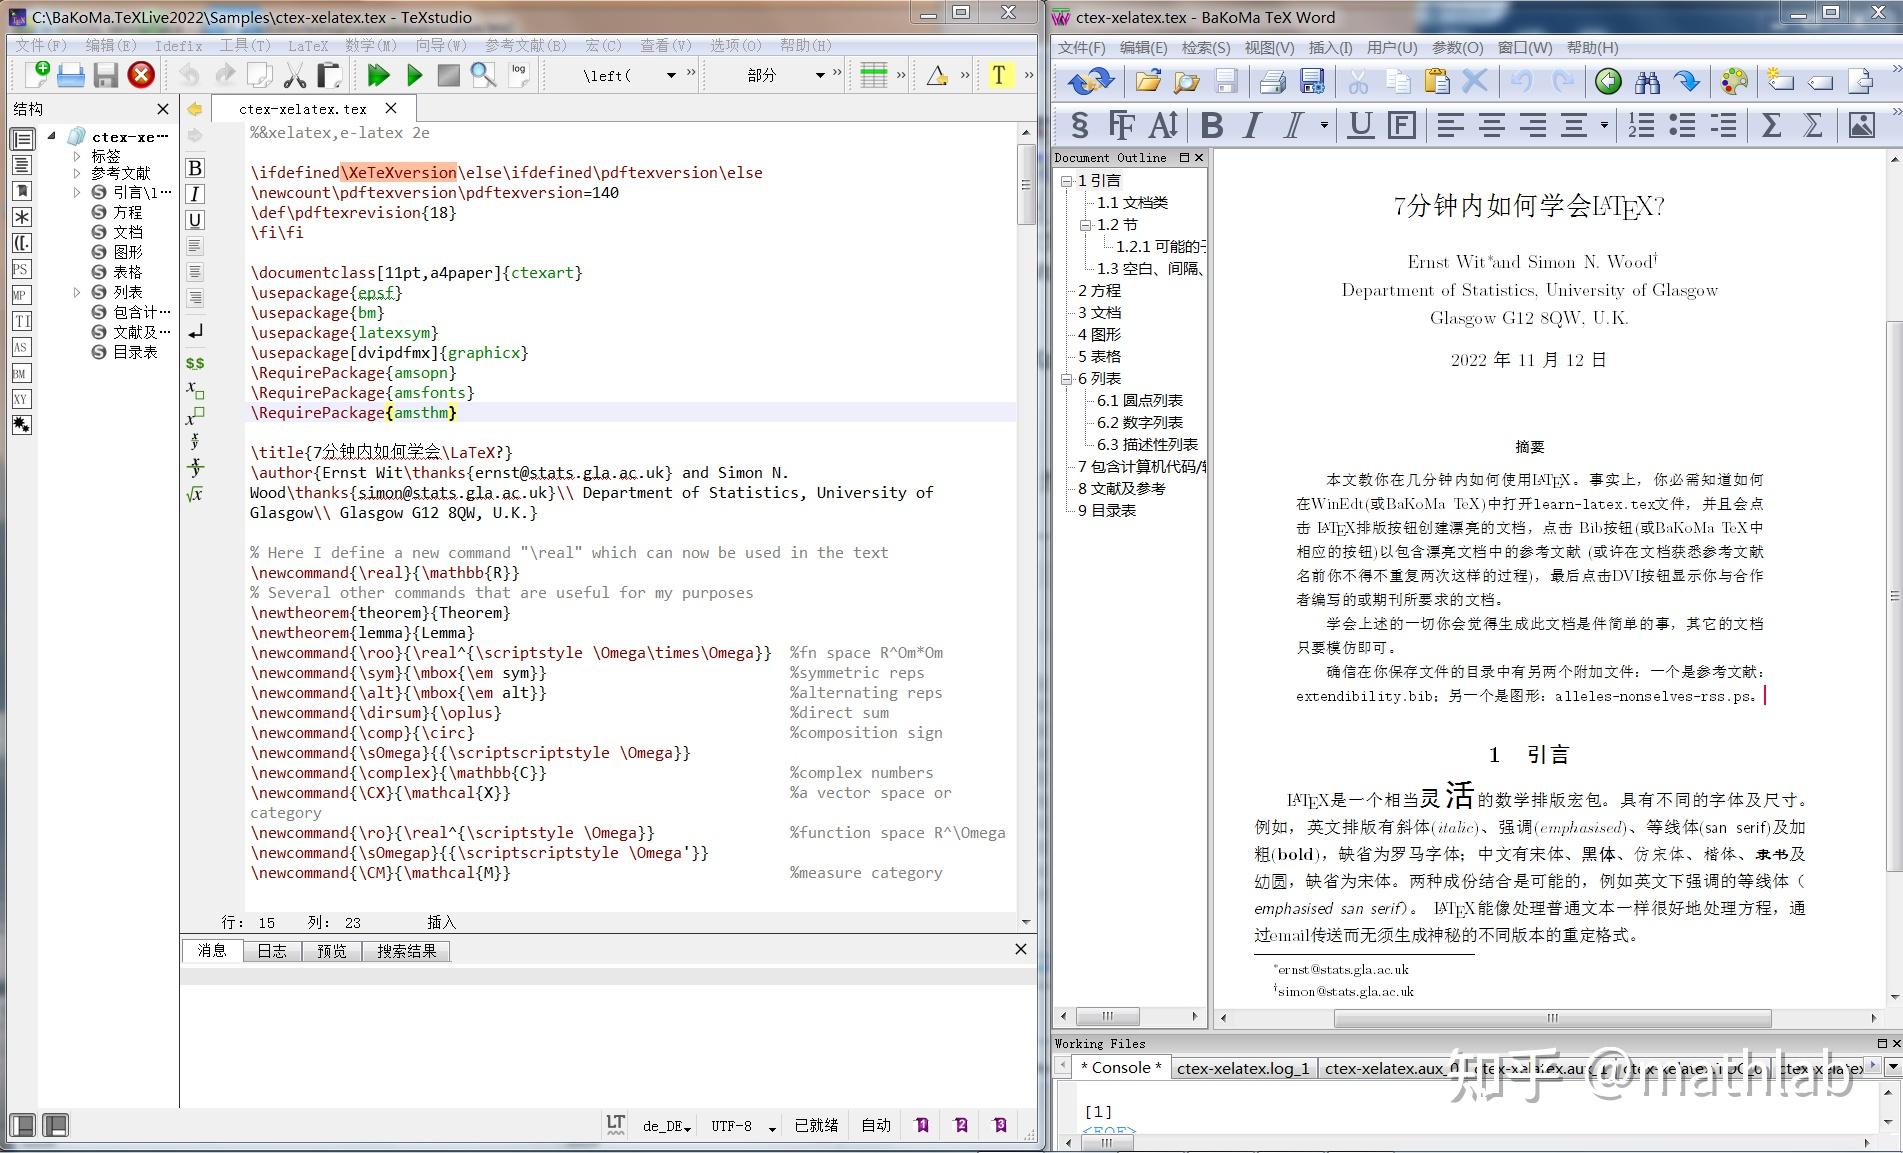The height and width of the screenshot is (1153, 1903).
Task: Open the LaTeX menu in TeXstudio
Action: tap(307, 45)
